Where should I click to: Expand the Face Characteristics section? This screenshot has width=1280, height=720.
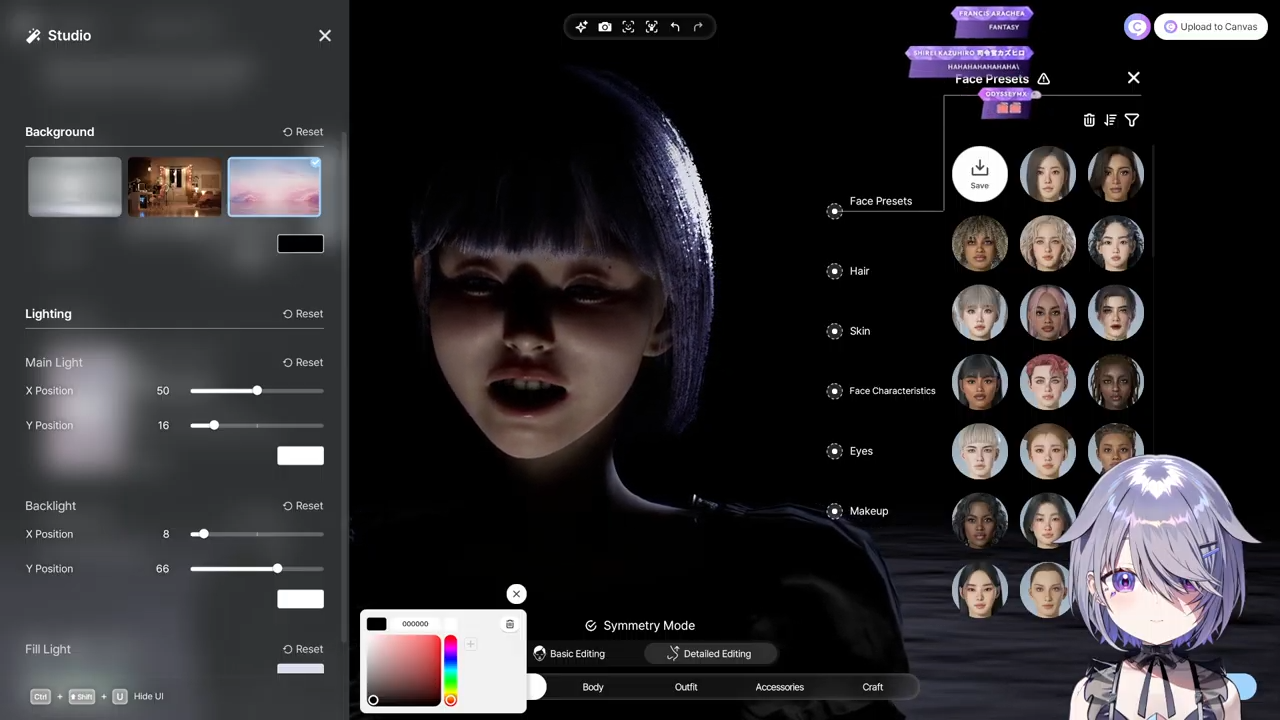click(891, 391)
